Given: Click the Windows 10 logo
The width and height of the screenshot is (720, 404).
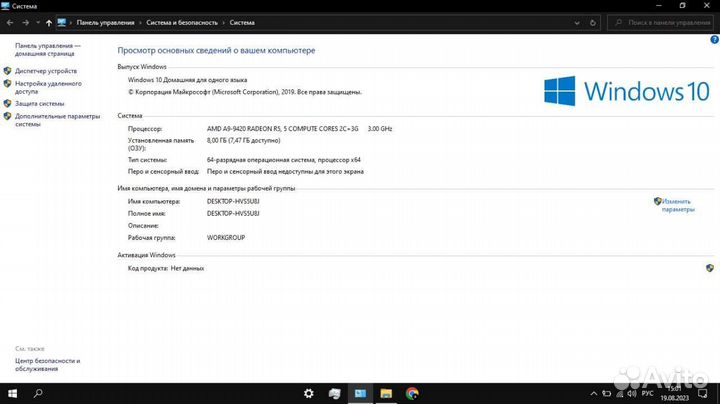Looking at the screenshot, I should click(627, 91).
